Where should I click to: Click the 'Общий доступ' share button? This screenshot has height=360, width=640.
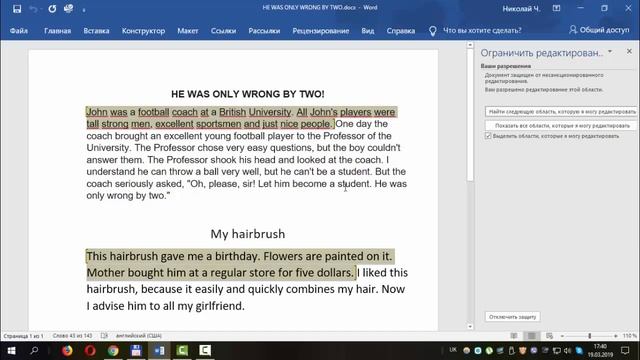tap(599, 30)
